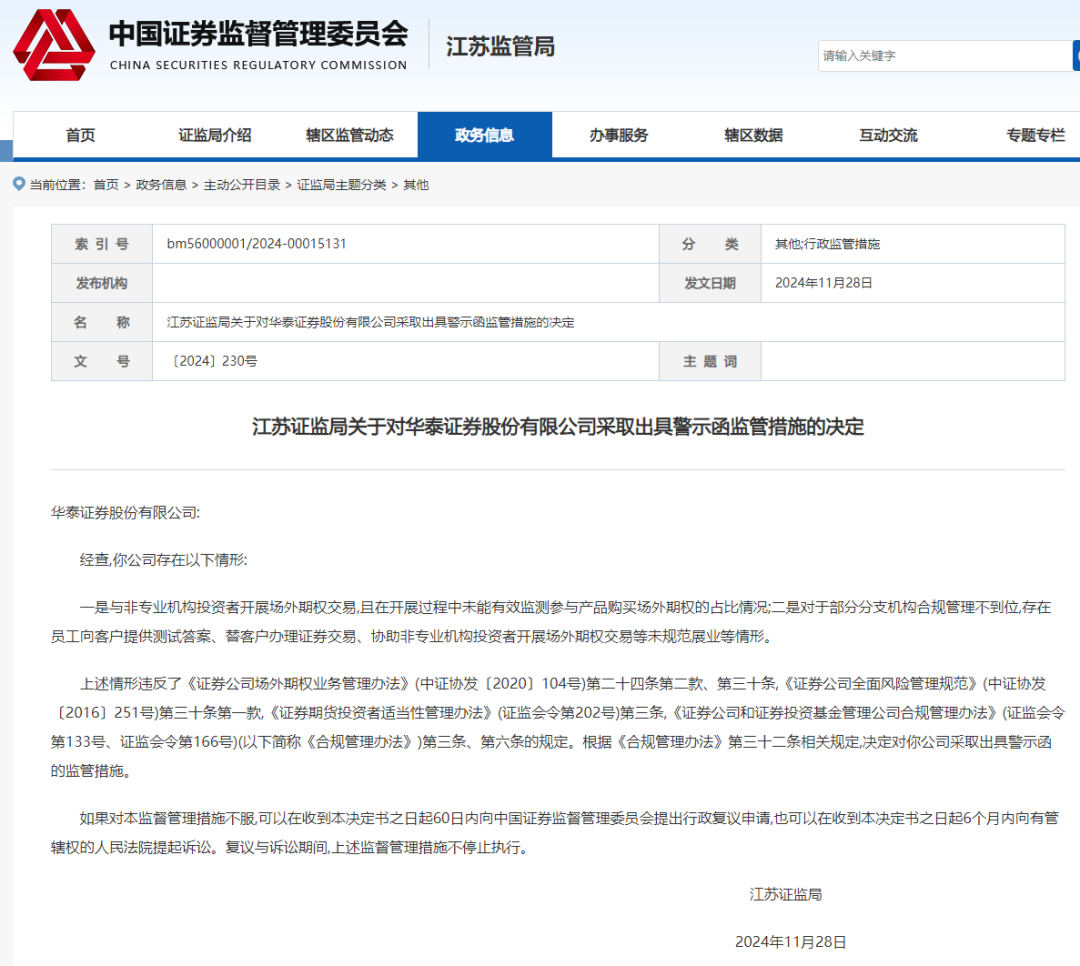The width and height of the screenshot is (1080, 966).
Task: Click the 江苏证监局 signature text
Action: point(785,894)
